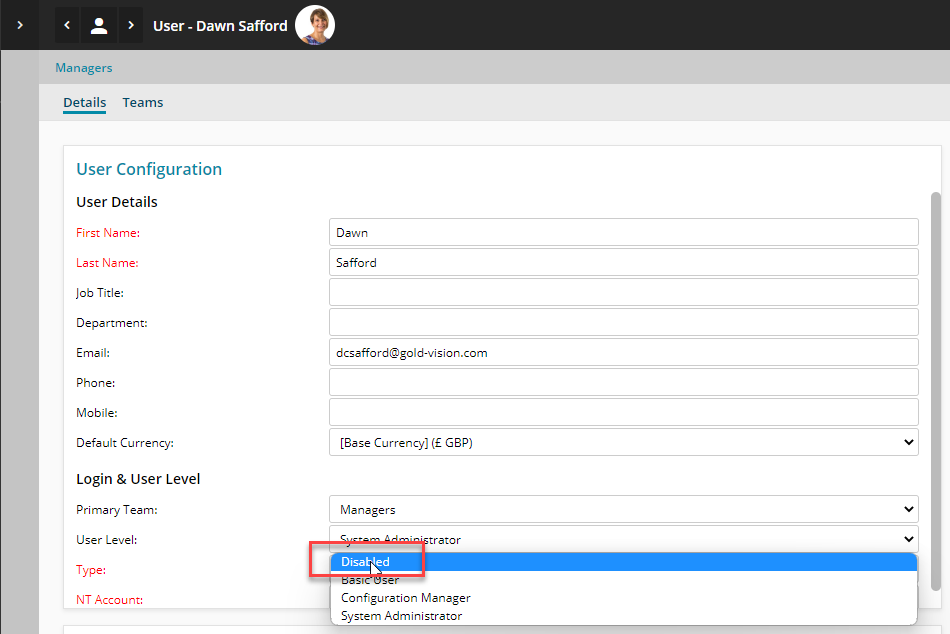Screen dimensions: 950x634
Task: Choose Configuration Manager user level option
Action: point(405,598)
